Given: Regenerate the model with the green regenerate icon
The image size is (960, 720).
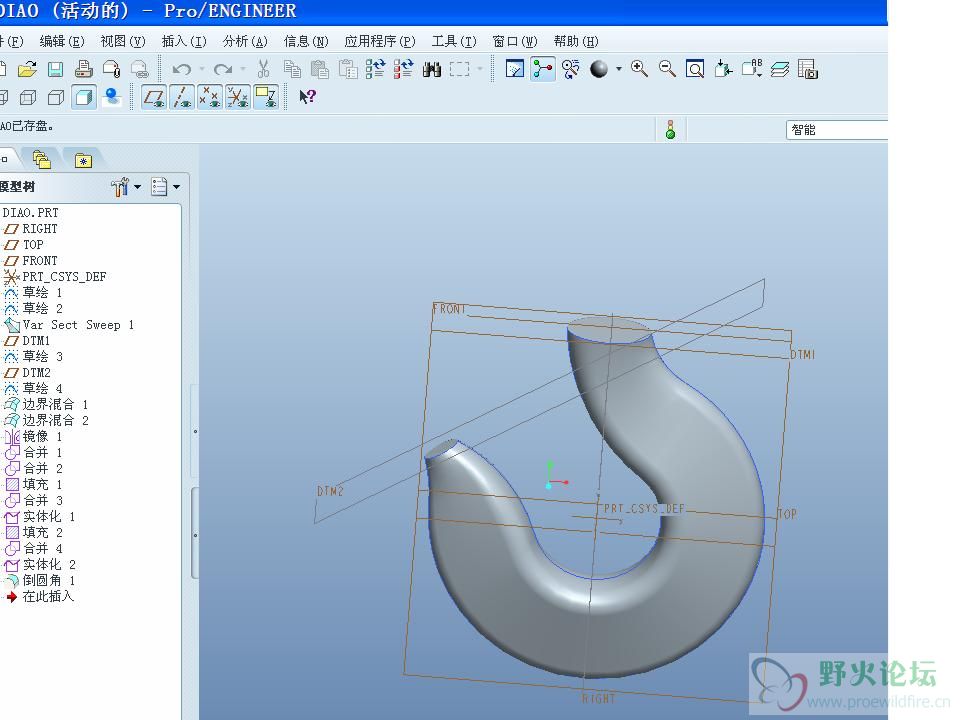Looking at the screenshot, I should 375,69.
